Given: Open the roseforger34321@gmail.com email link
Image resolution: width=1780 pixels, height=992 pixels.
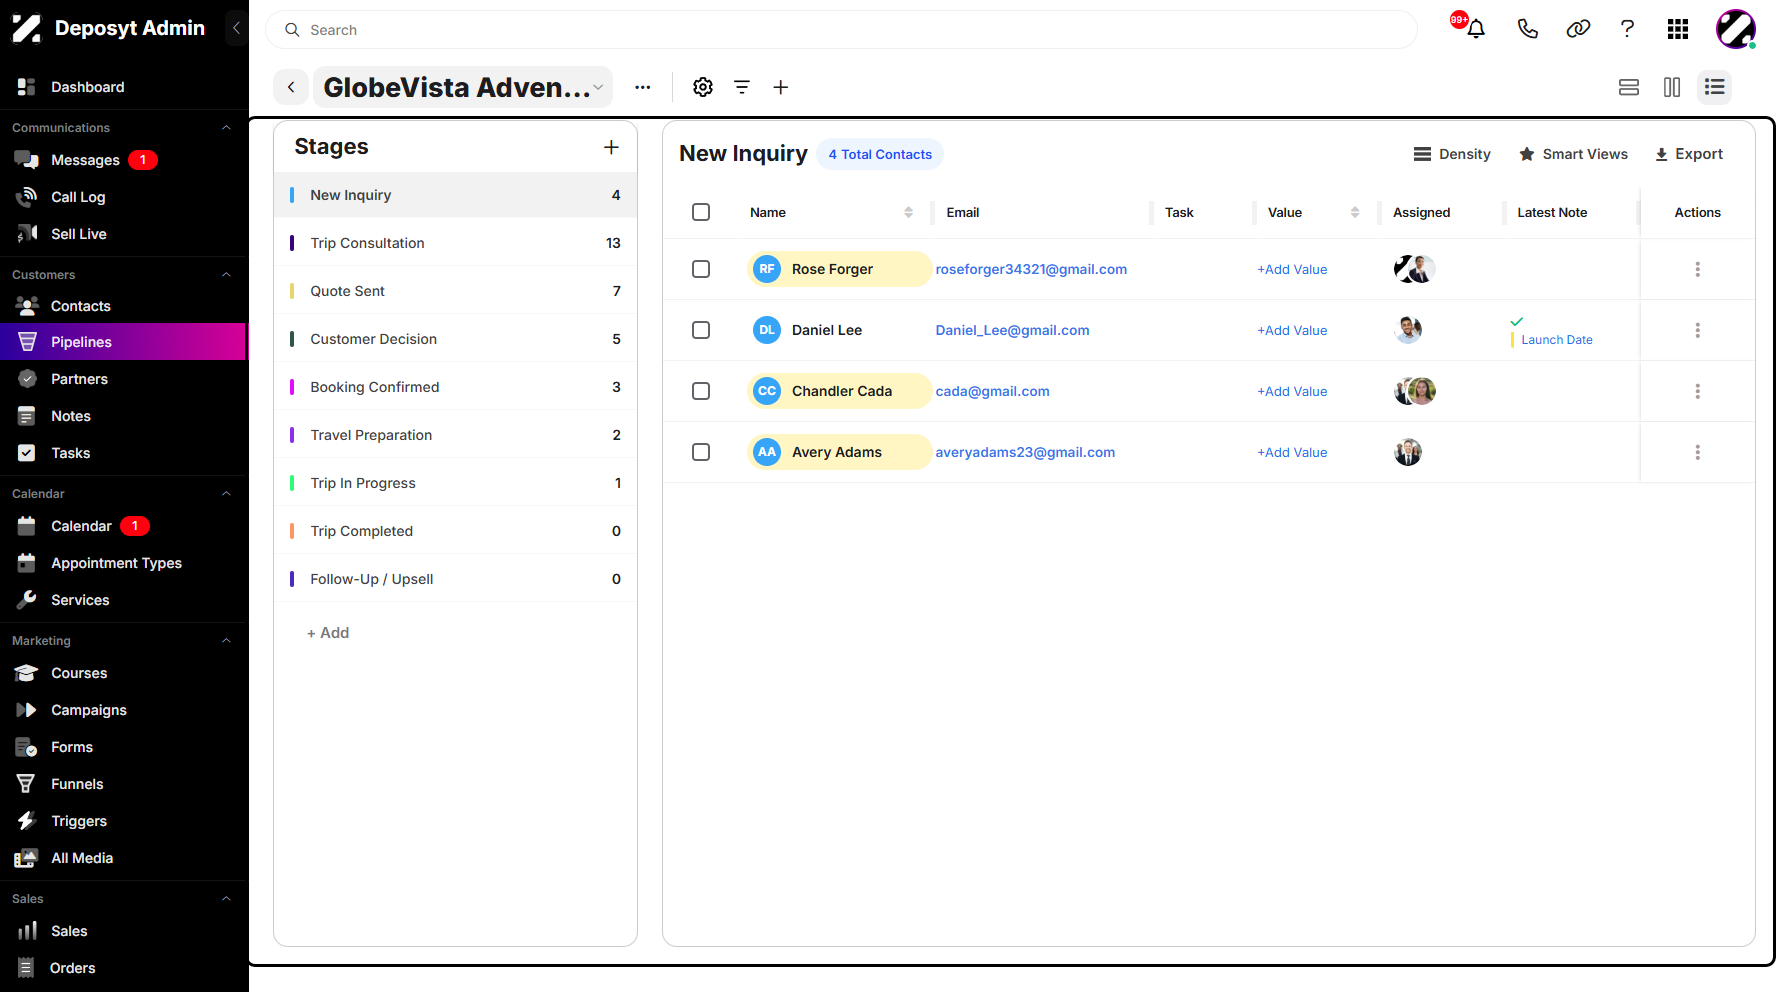Looking at the screenshot, I should tap(1031, 269).
